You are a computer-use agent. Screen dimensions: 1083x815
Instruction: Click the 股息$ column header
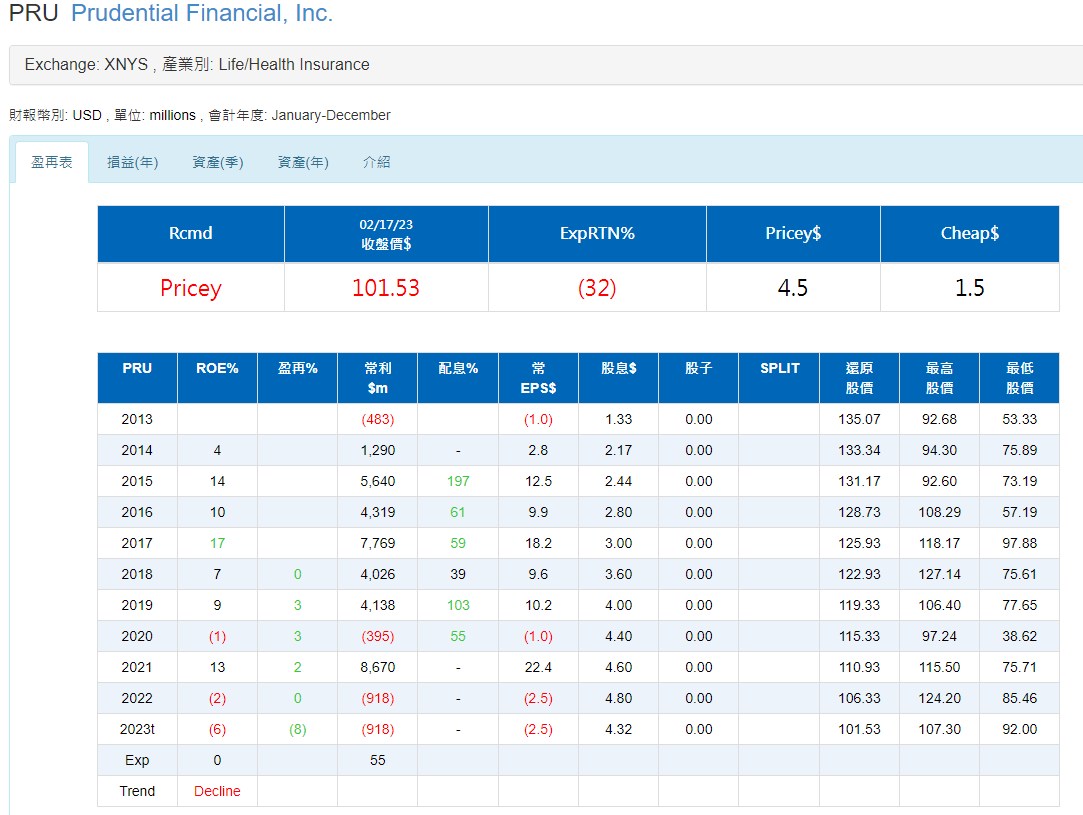click(x=619, y=378)
